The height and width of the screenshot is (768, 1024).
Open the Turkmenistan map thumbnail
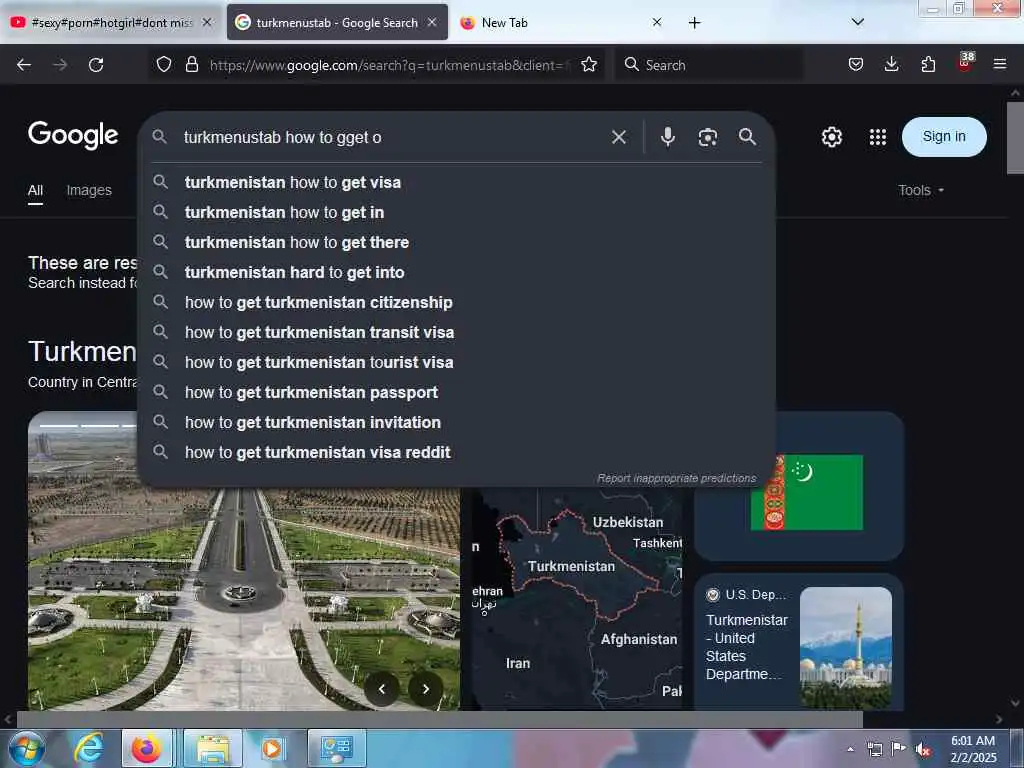(x=577, y=598)
